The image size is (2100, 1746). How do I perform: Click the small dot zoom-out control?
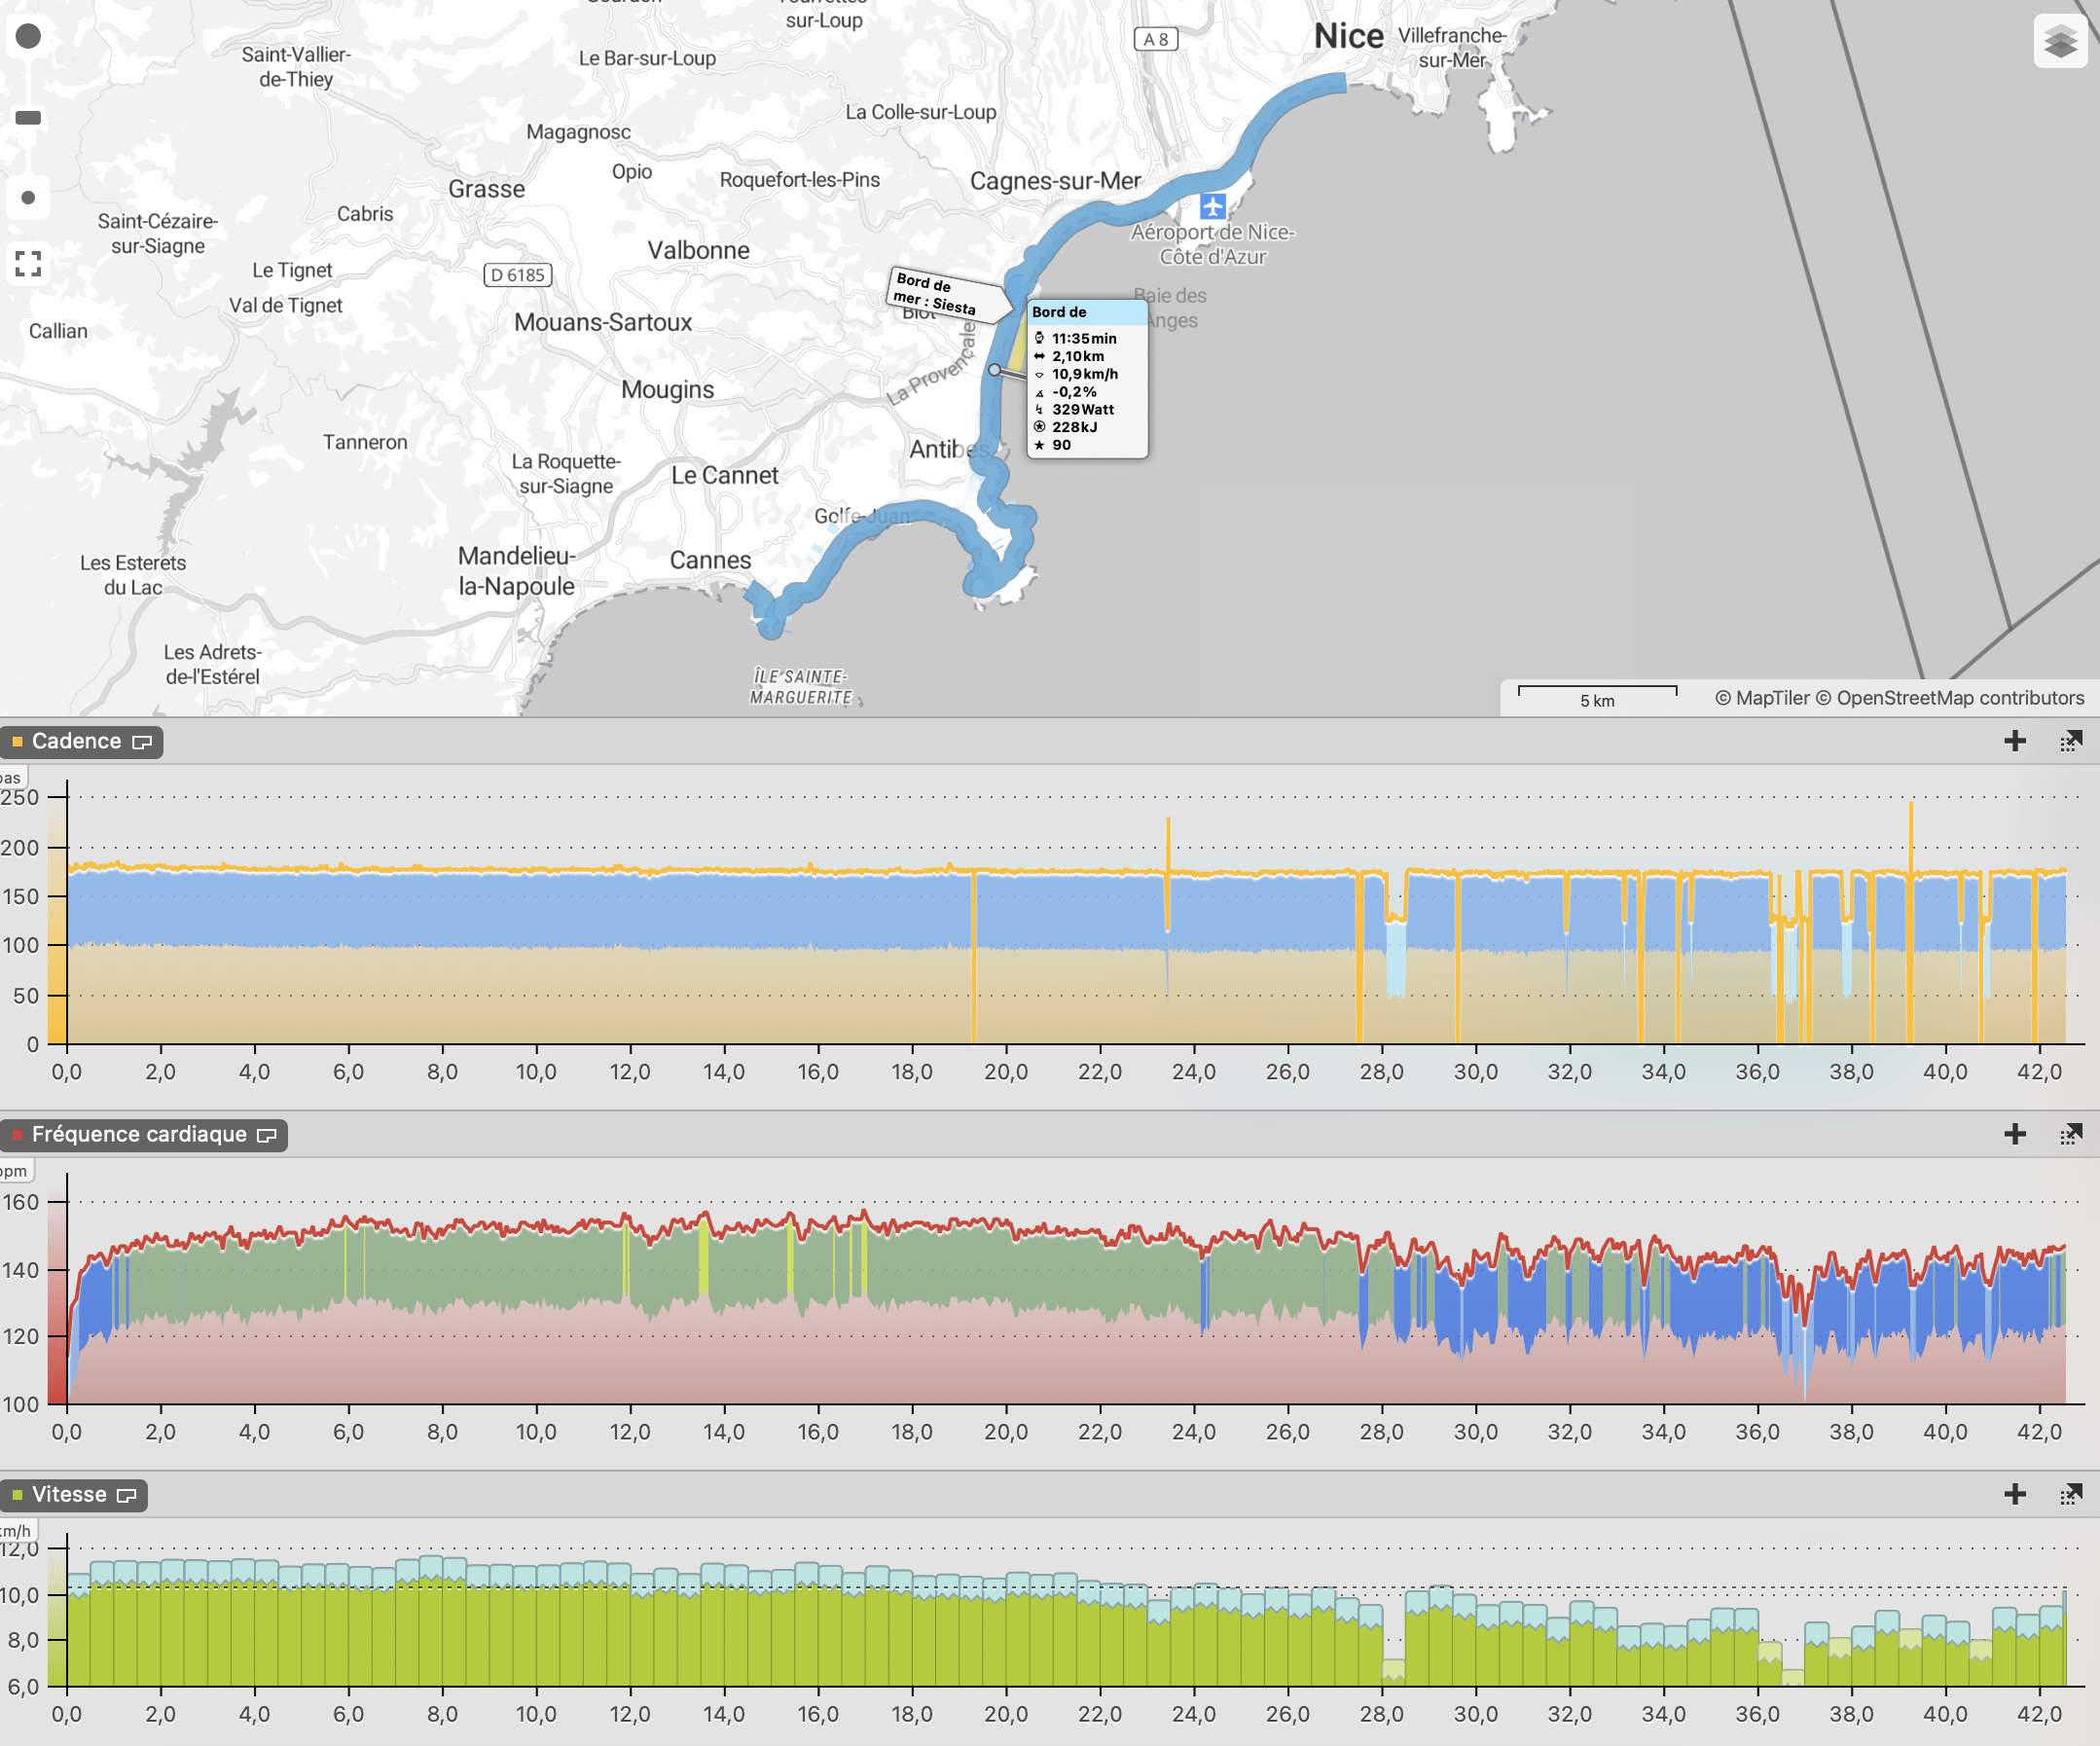coord(28,198)
